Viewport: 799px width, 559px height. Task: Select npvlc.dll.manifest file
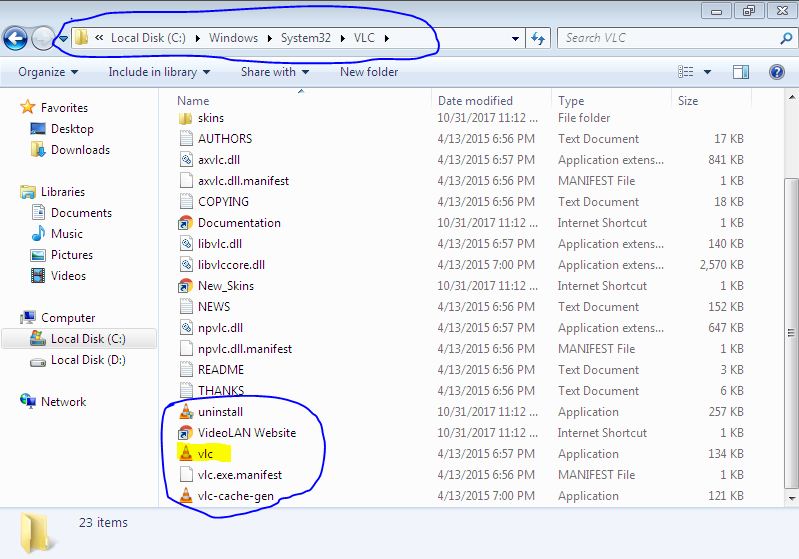245,349
